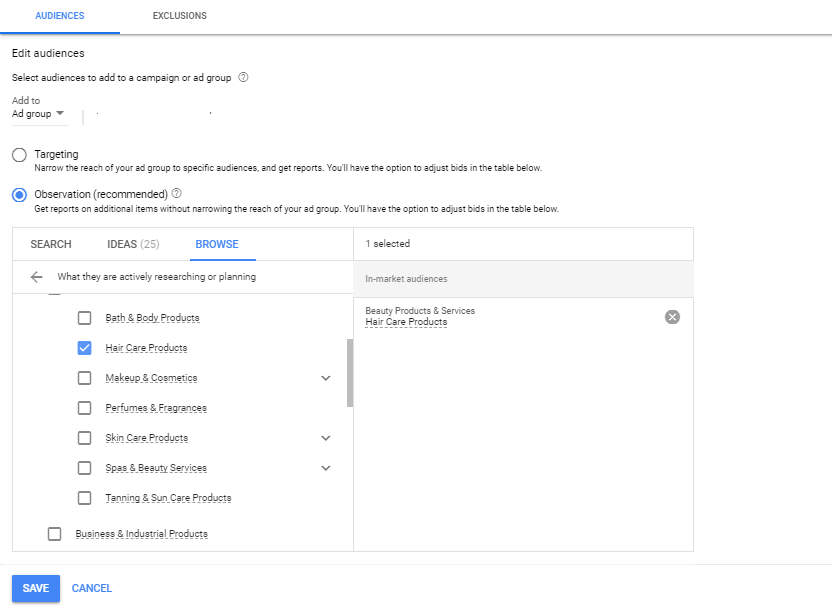Tick the Perfumes & Fragrances checkbox
Screen dimensions: 832x612
(84, 408)
